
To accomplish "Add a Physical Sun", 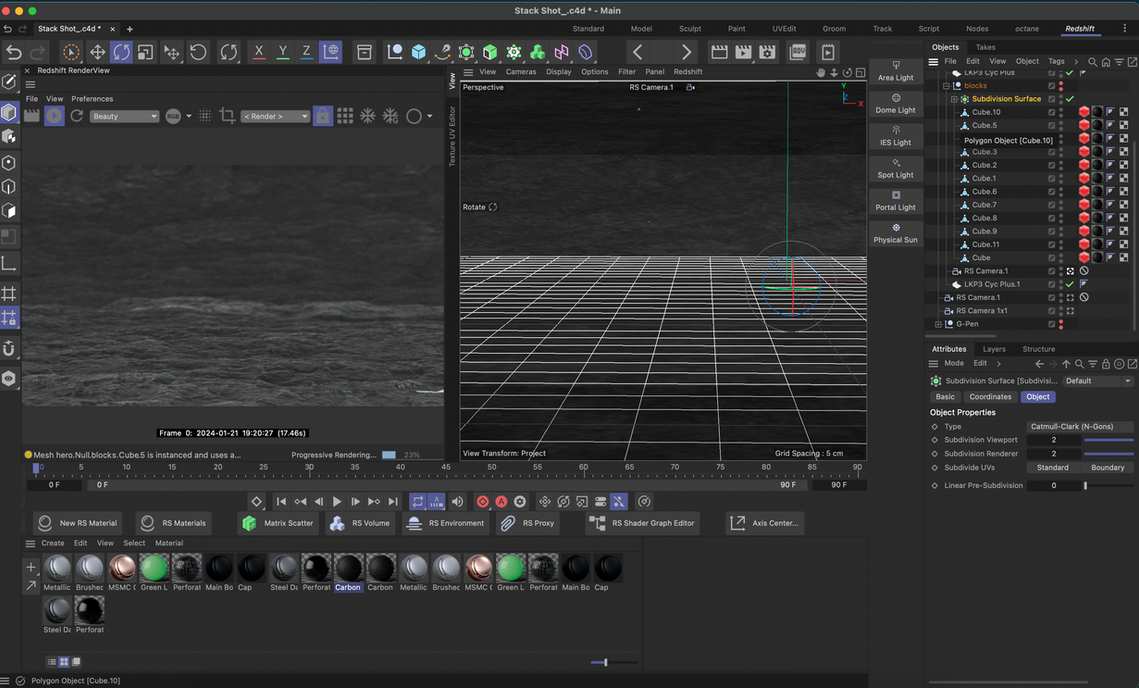I will [895, 233].
